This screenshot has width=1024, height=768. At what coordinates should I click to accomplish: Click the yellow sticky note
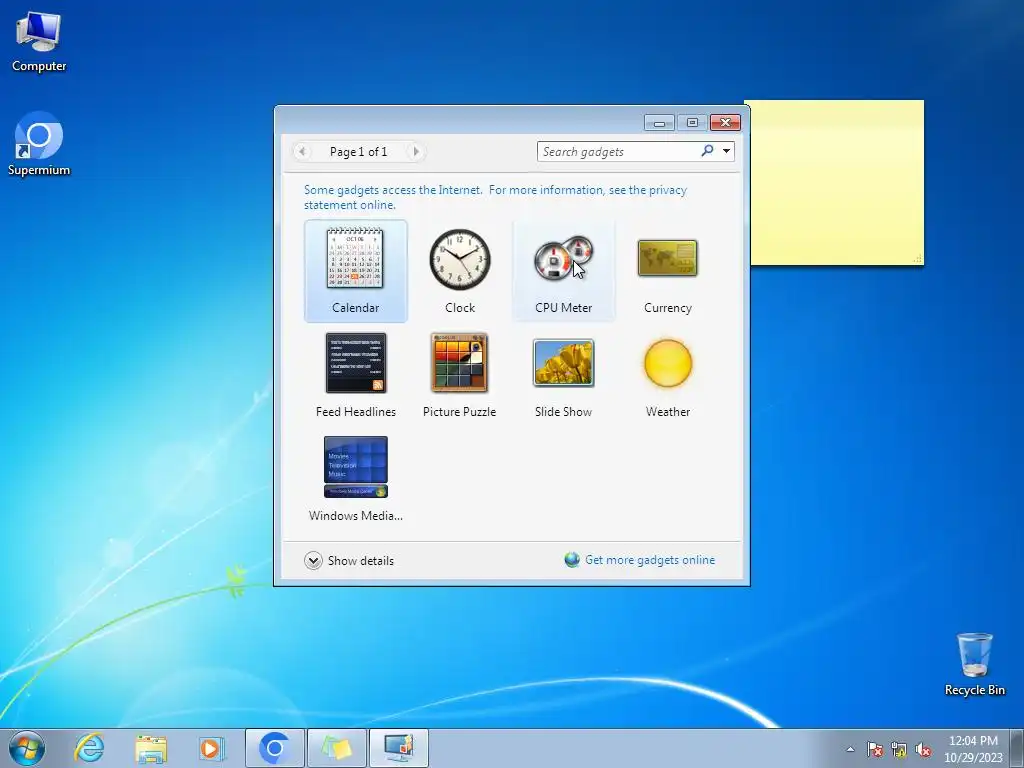pos(837,183)
